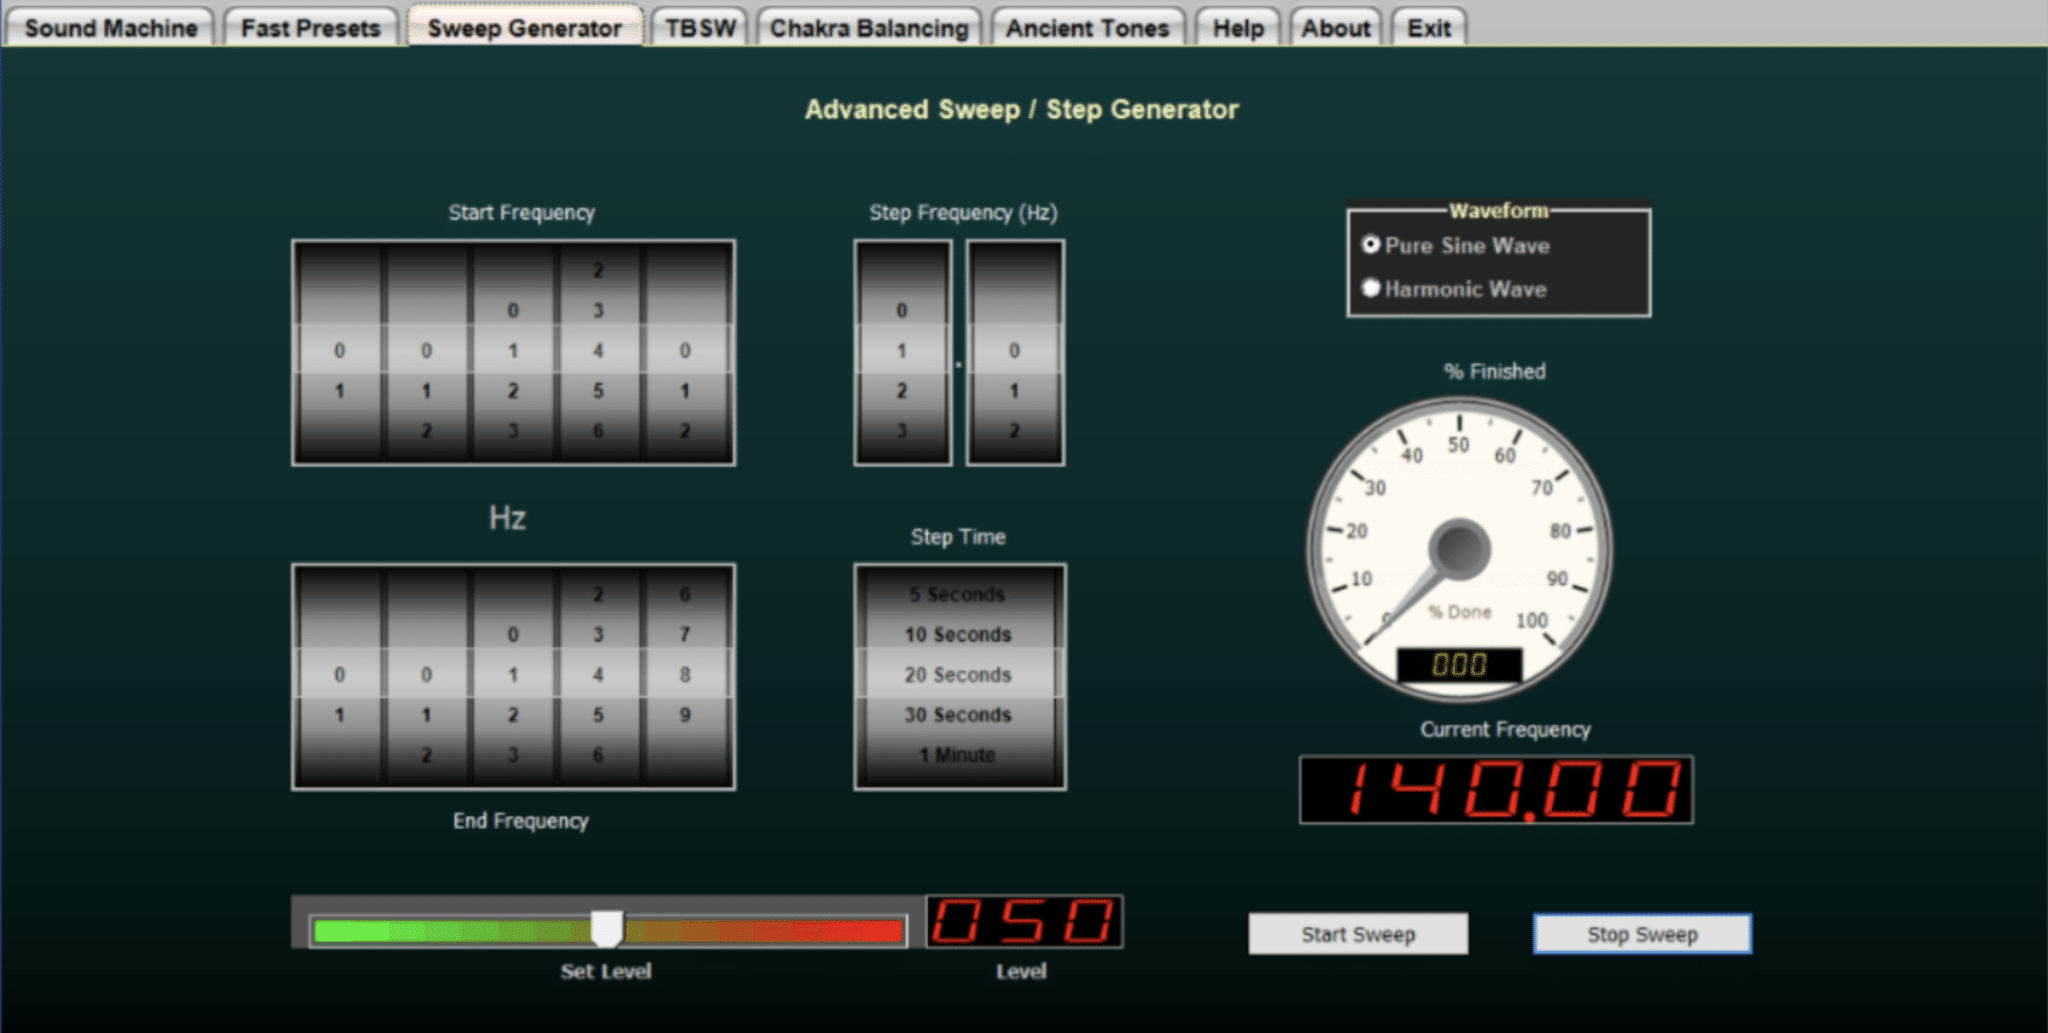Click Step Frequency integer digit wheel
Image resolution: width=2048 pixels, height=1033 pixels.
pyautogui.click(x=902, y=352)
